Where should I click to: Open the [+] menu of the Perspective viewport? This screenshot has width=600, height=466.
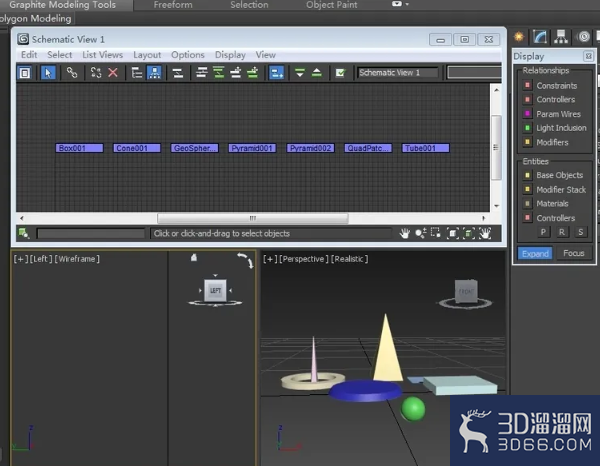(270, 259)
